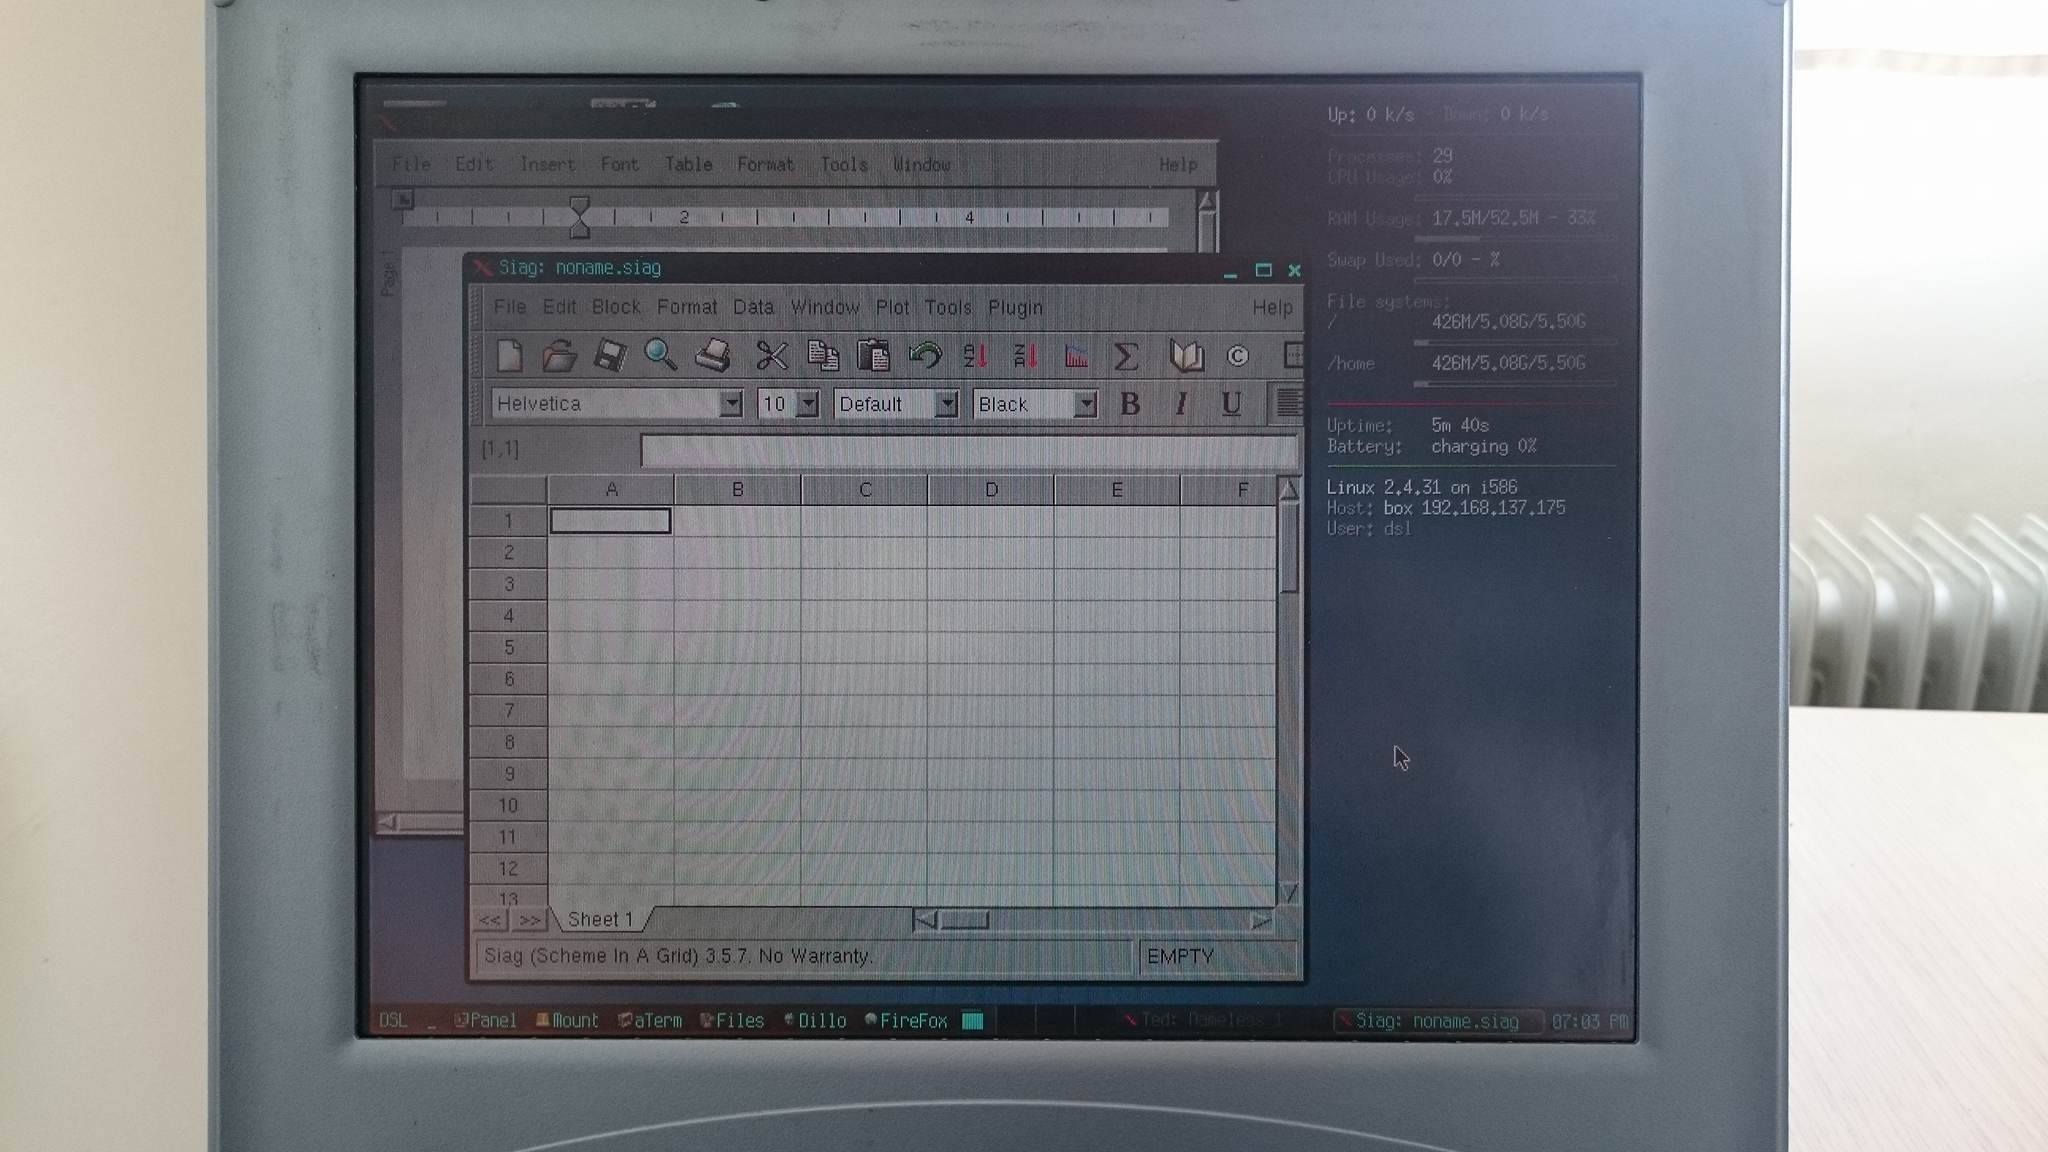Click the Undo arrow icon
The image size is (2048, 1152).
[x=925, y=355]
